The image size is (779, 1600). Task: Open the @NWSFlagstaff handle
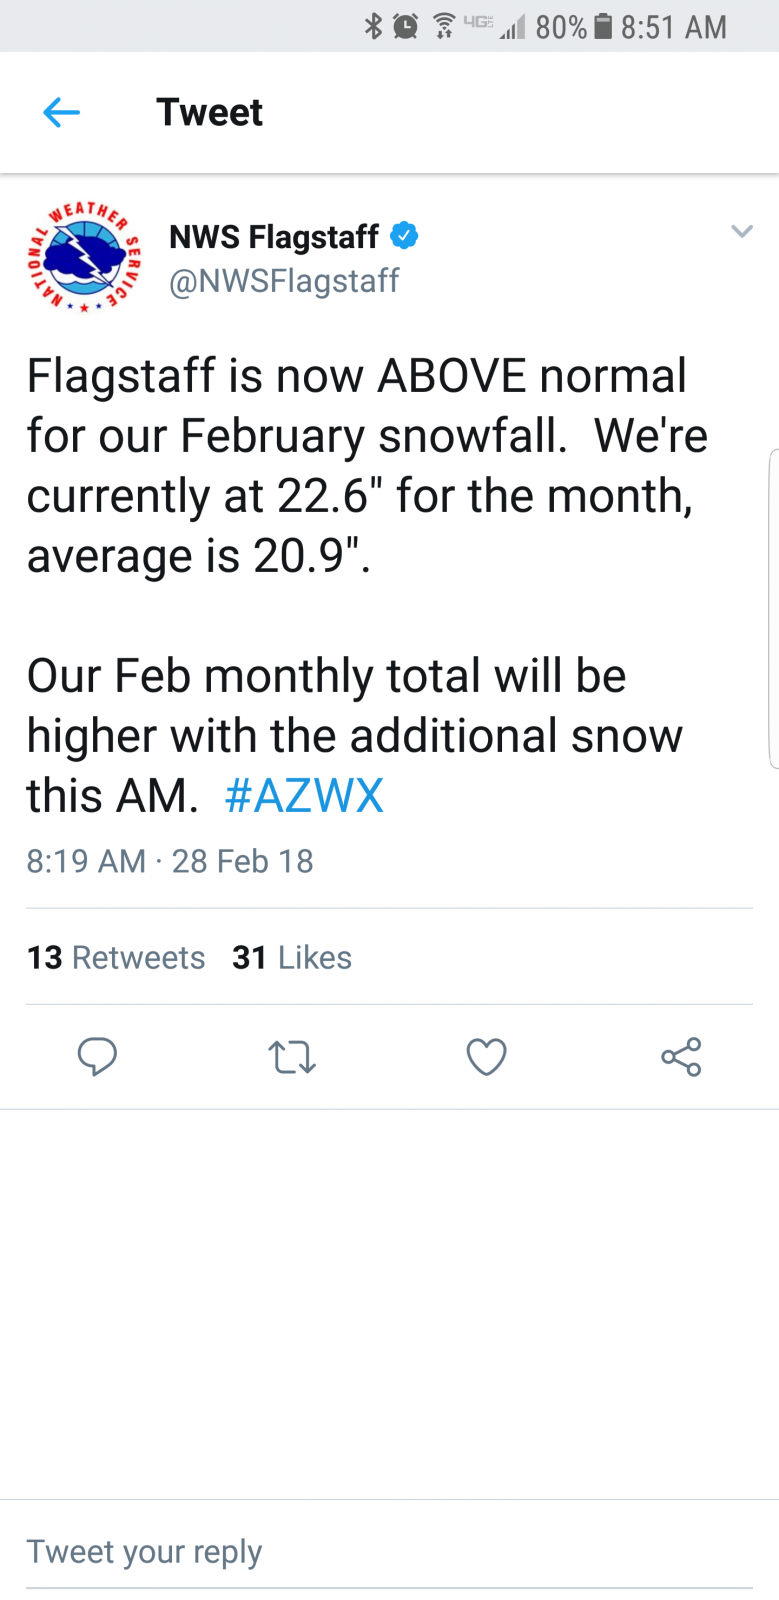pos(284,281)
